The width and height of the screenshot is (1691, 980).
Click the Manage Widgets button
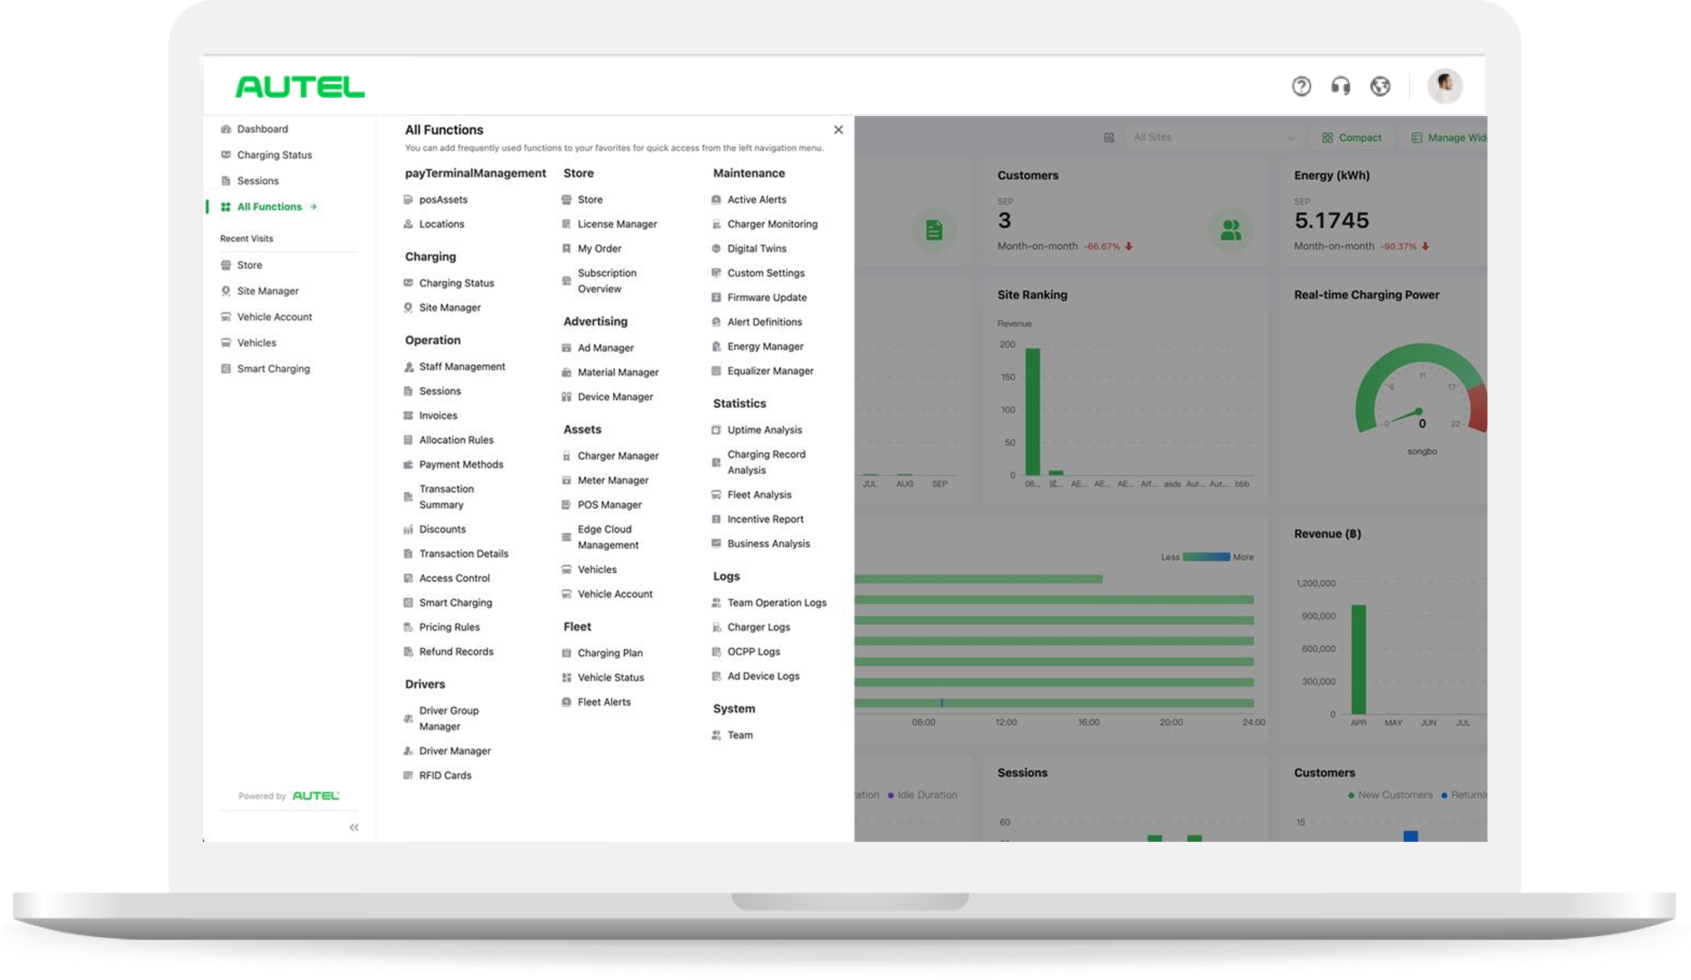(1448, 138)
